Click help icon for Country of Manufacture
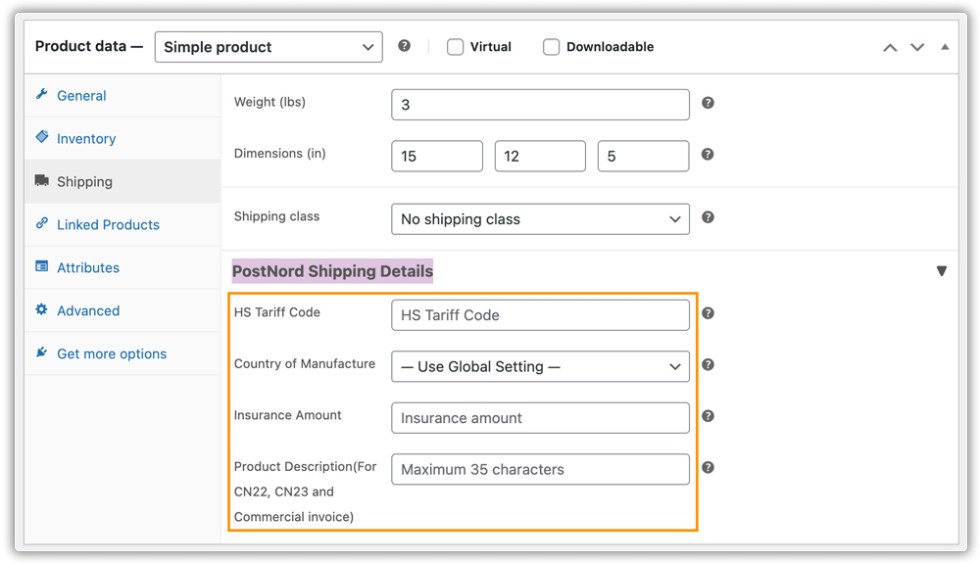Screen dimensions: 980x564 [708, 365]
